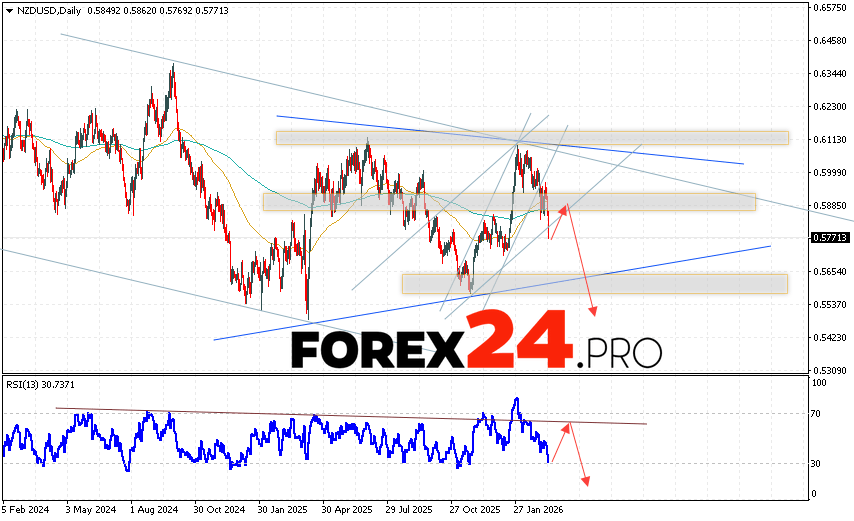Select the current price tag 0.57713
This screenshot has width=854, height=521.
tap(832, 238)
